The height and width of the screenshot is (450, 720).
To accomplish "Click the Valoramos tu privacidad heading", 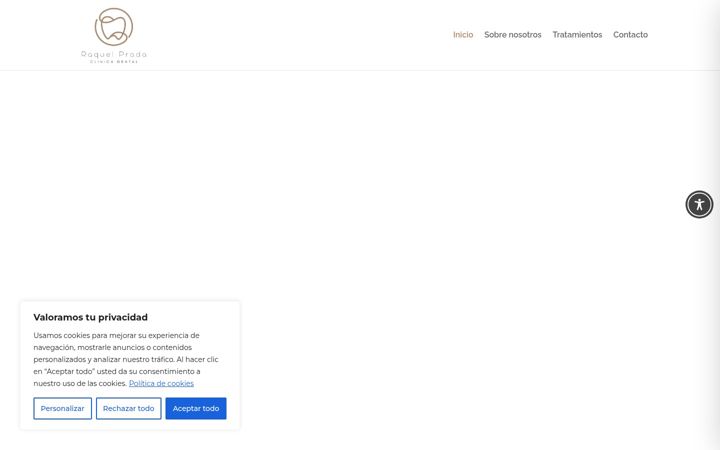I will [90, 317].
